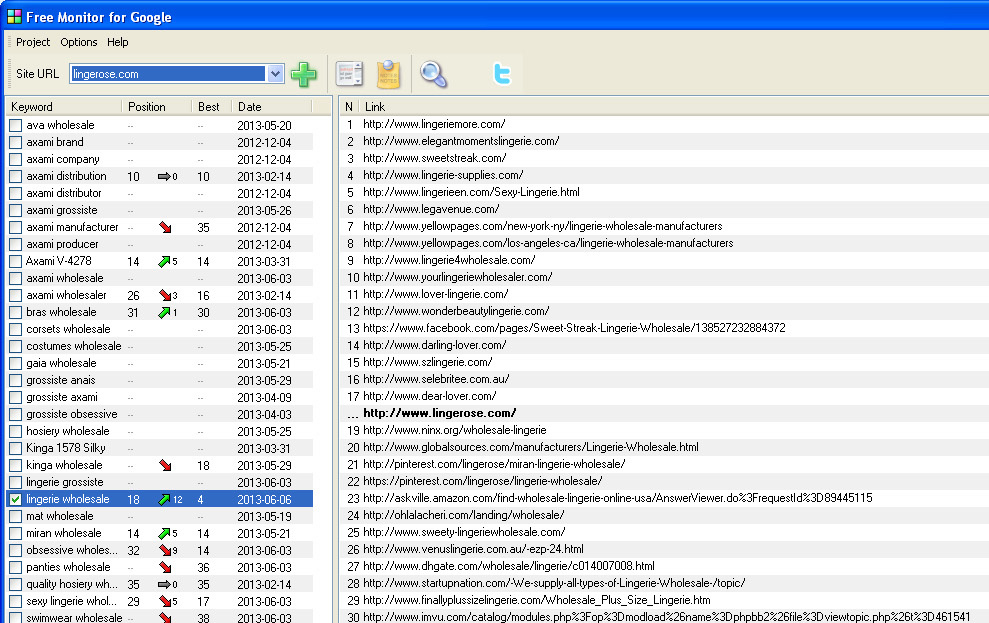Click the red down arrow for swimwear wholesale
This screenshot has width=989, height=623.
pyautogui.click(x=165, y=618)
